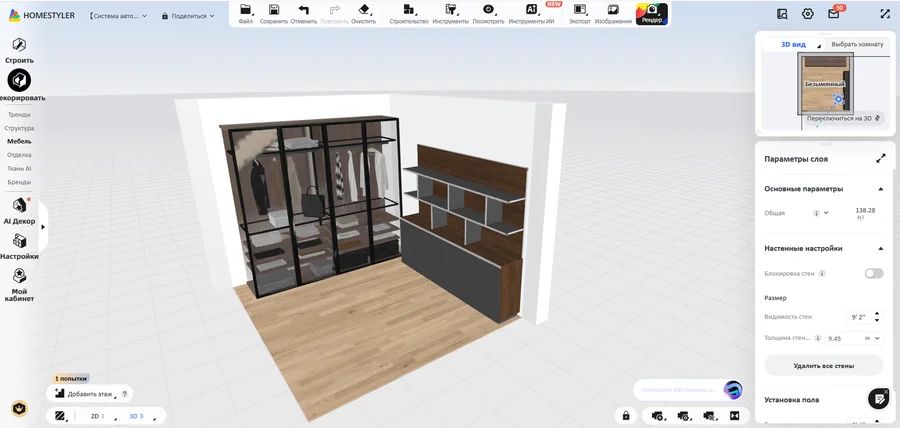900x428 pixels.
Task: Open the Поделиться share dropdown
Action: (x=188, y=16)
